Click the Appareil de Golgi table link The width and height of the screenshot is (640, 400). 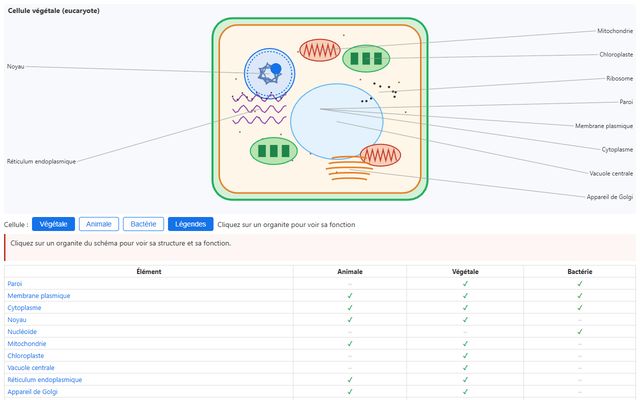33,392
